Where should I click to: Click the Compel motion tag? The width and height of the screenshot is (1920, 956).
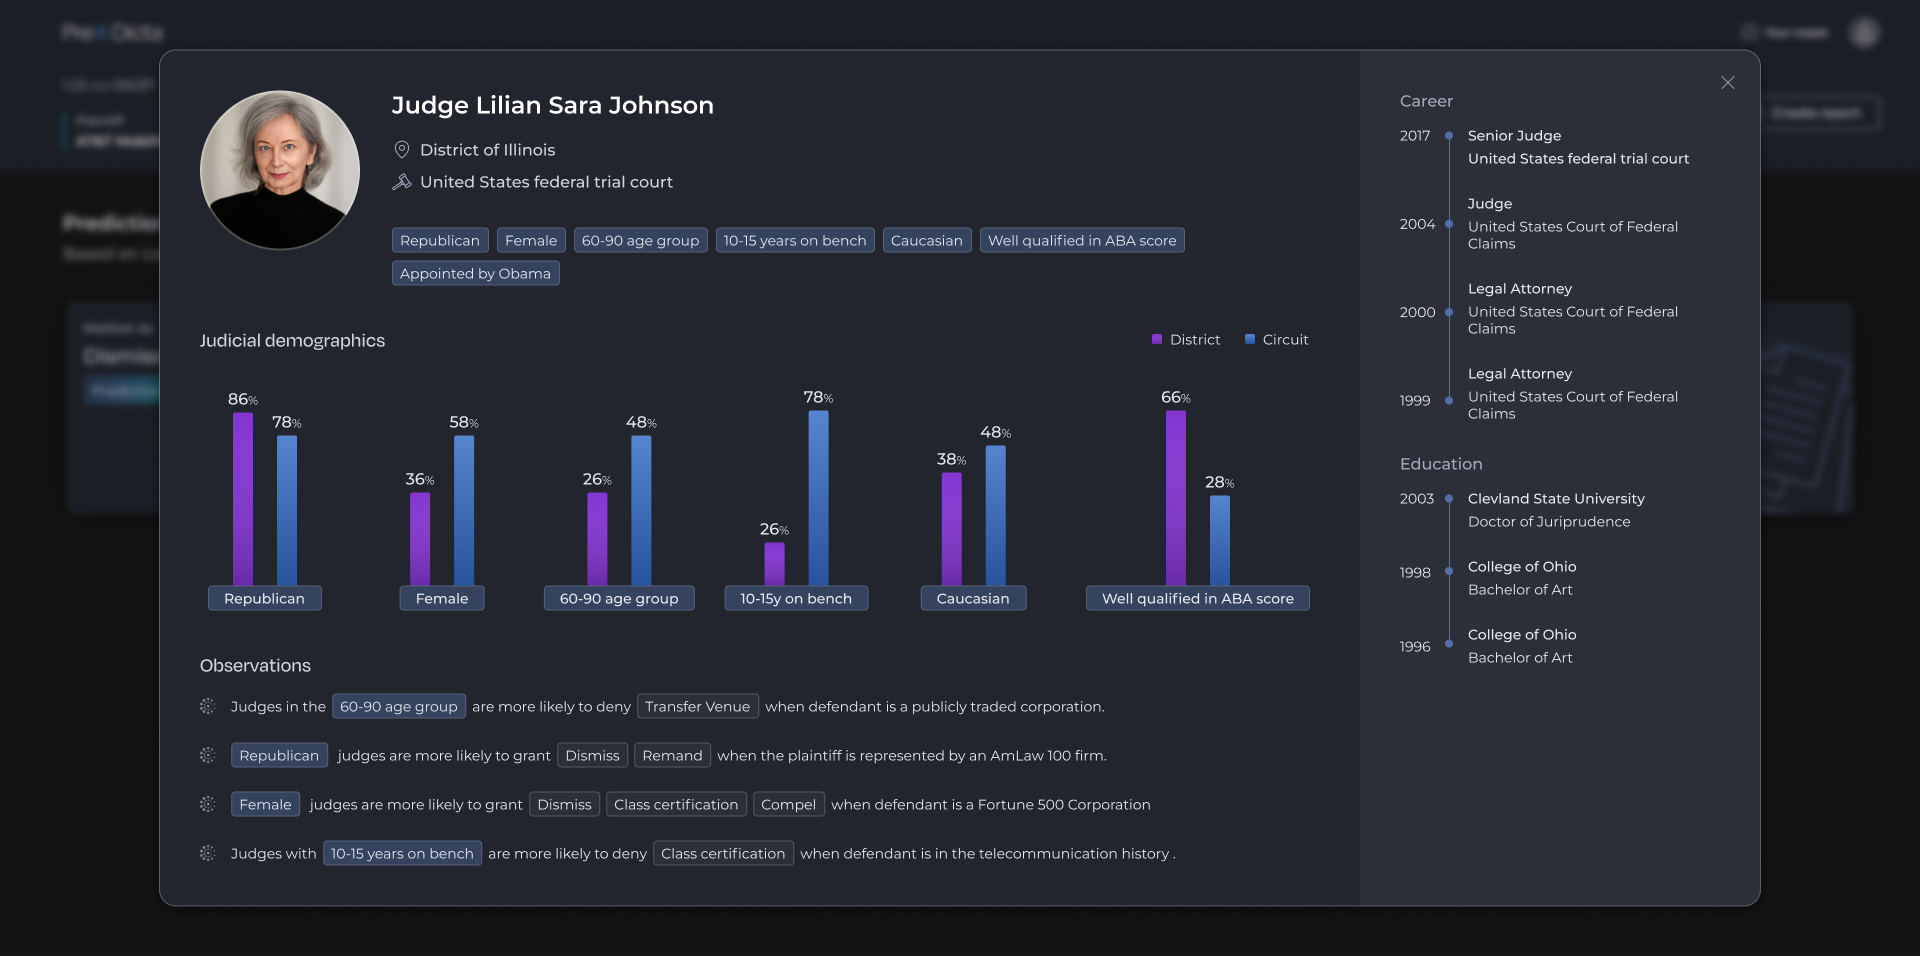point(788,804)
